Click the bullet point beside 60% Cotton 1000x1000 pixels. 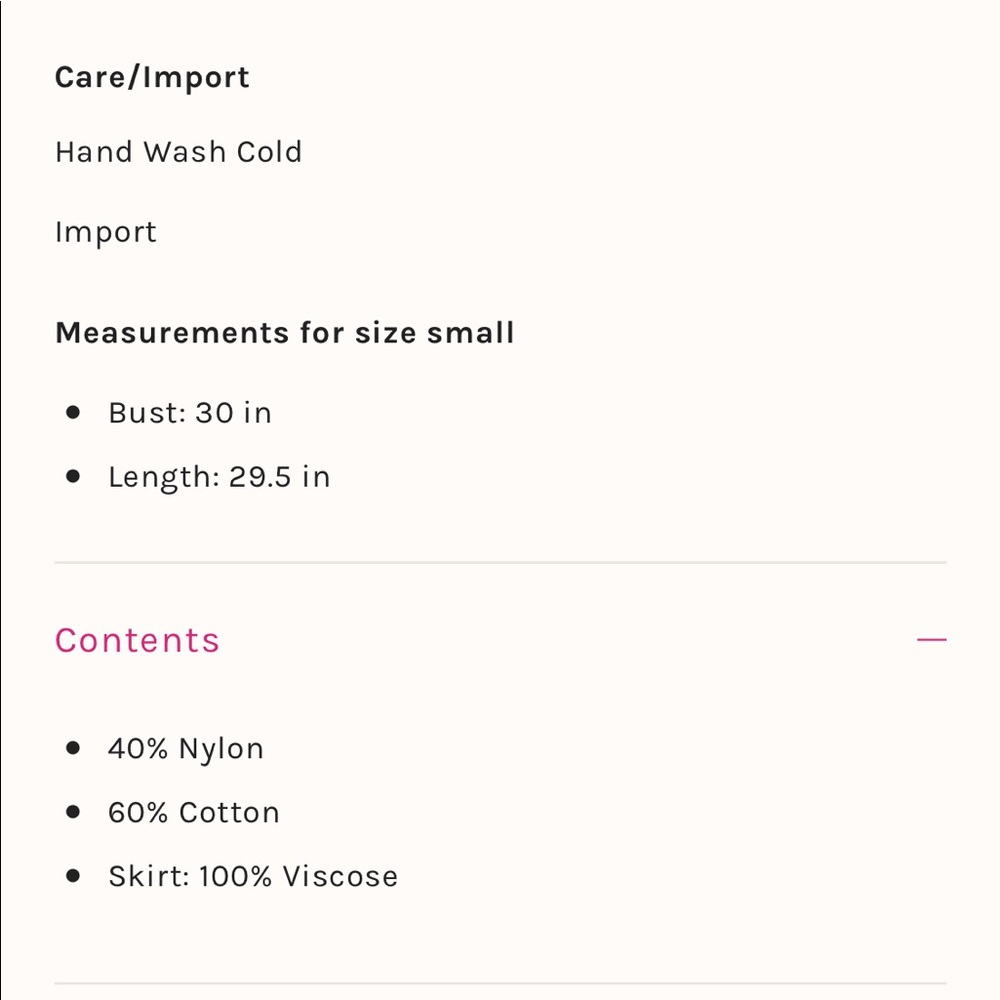coord(73,812)
